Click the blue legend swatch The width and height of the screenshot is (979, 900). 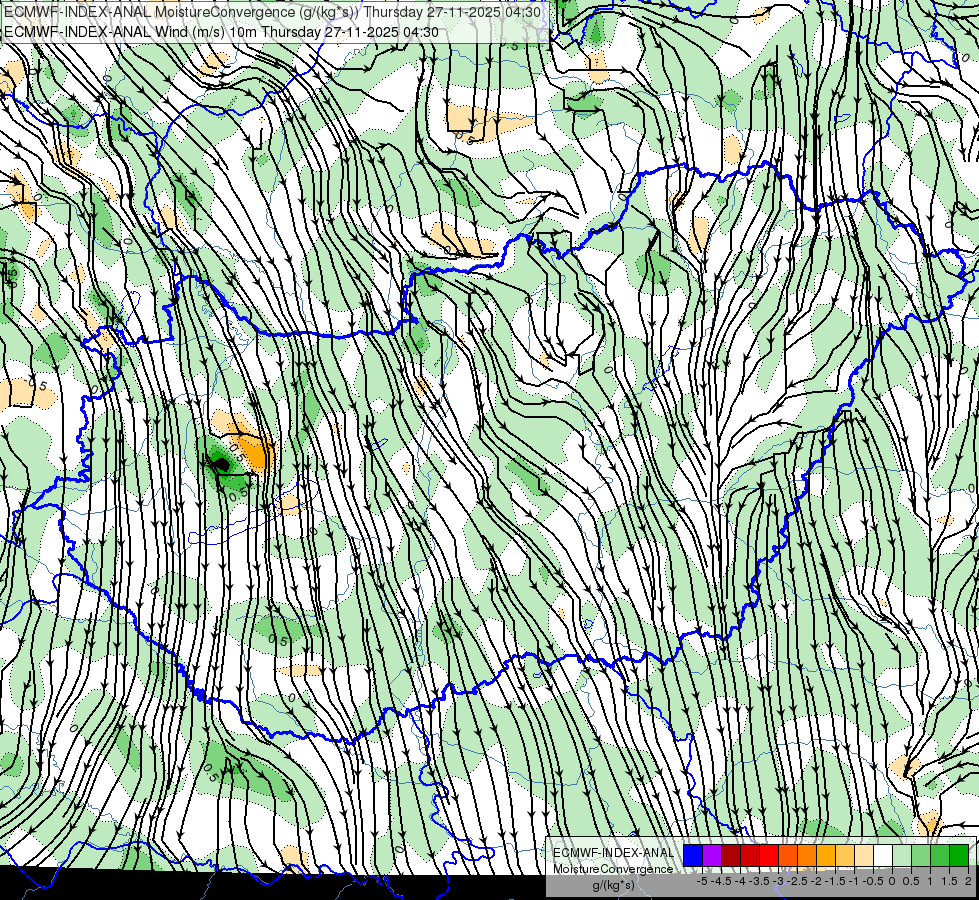point(693,856)
